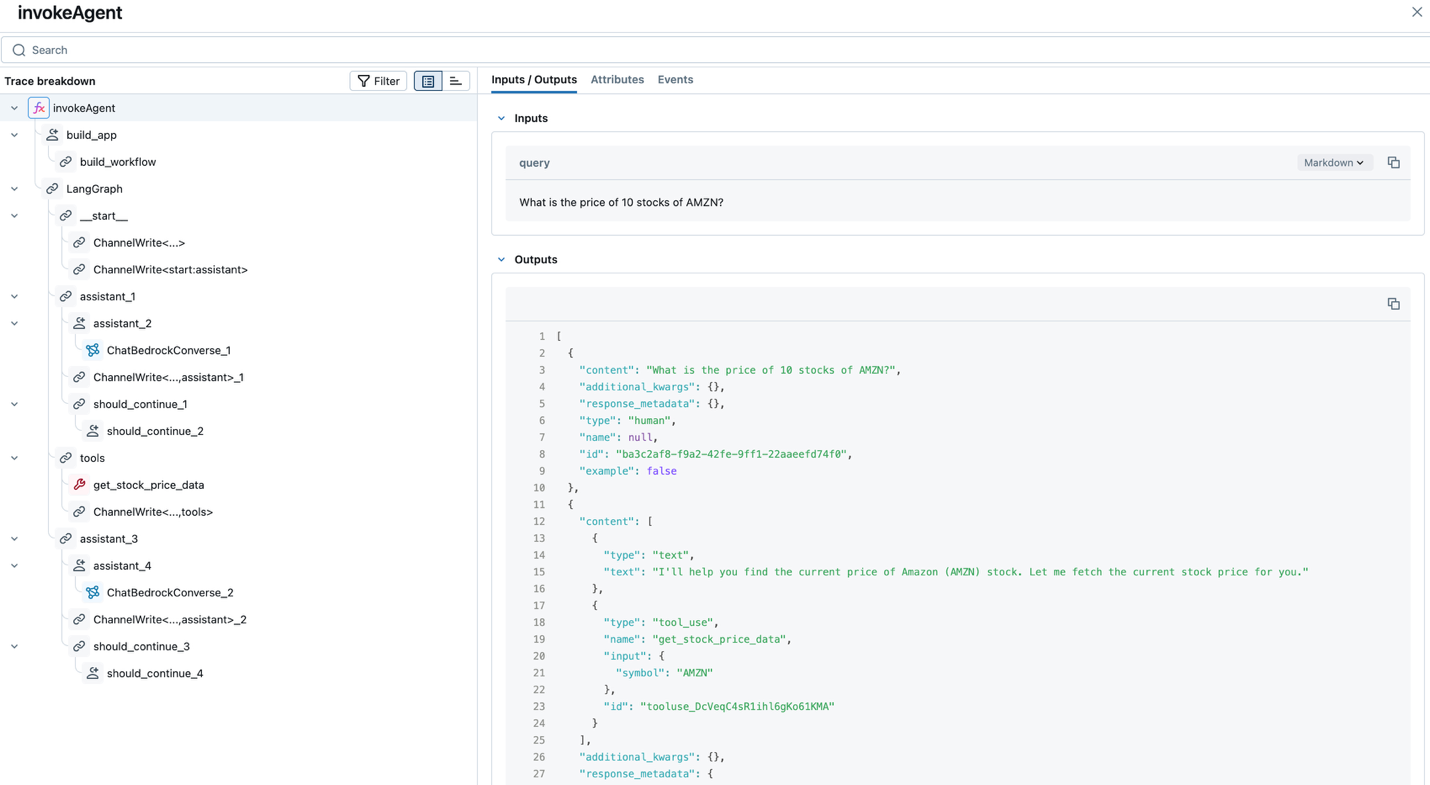Click the agent icon beside assistant_2
Image resolution: width=1430 pixels, height=785 pixels.
[79, 324]
